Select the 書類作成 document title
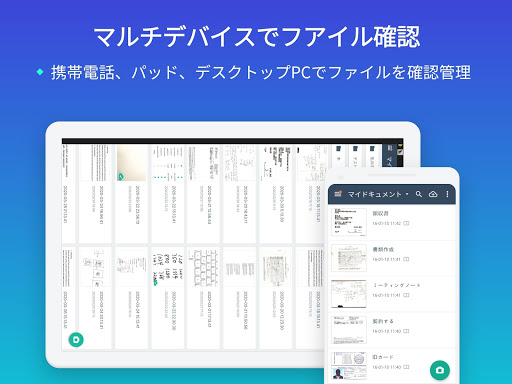The width and height of the screenshot is (512, 384). 383,249
